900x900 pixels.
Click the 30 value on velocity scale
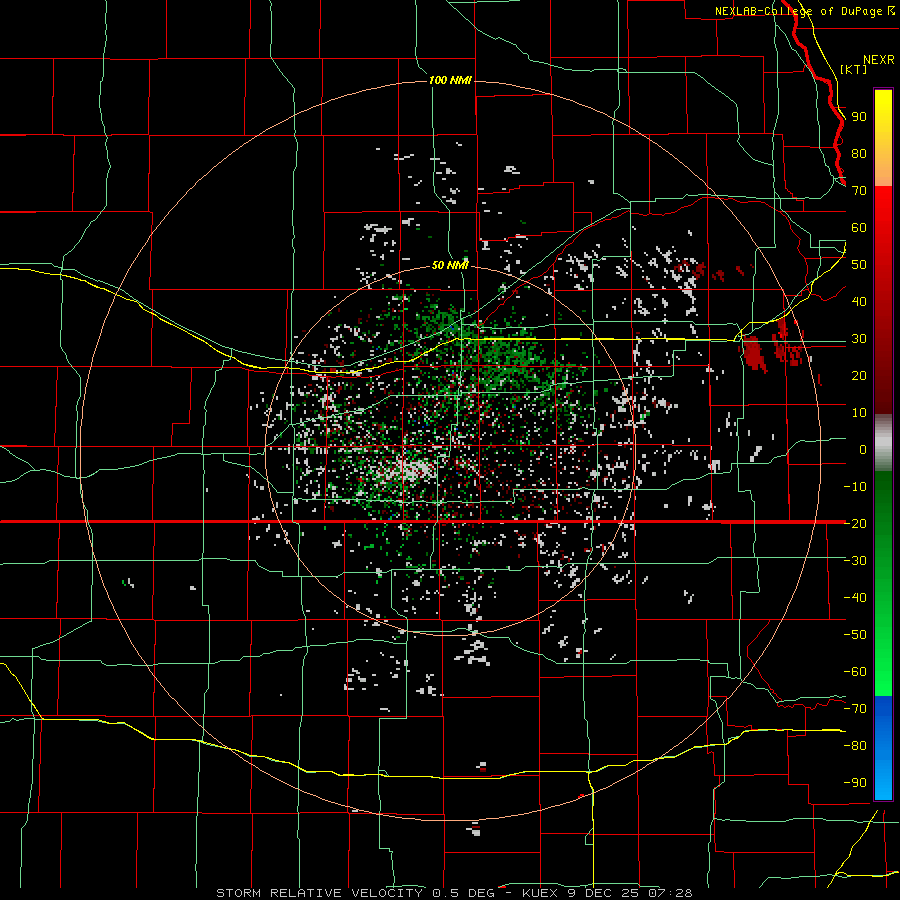[x=859, y=339]
